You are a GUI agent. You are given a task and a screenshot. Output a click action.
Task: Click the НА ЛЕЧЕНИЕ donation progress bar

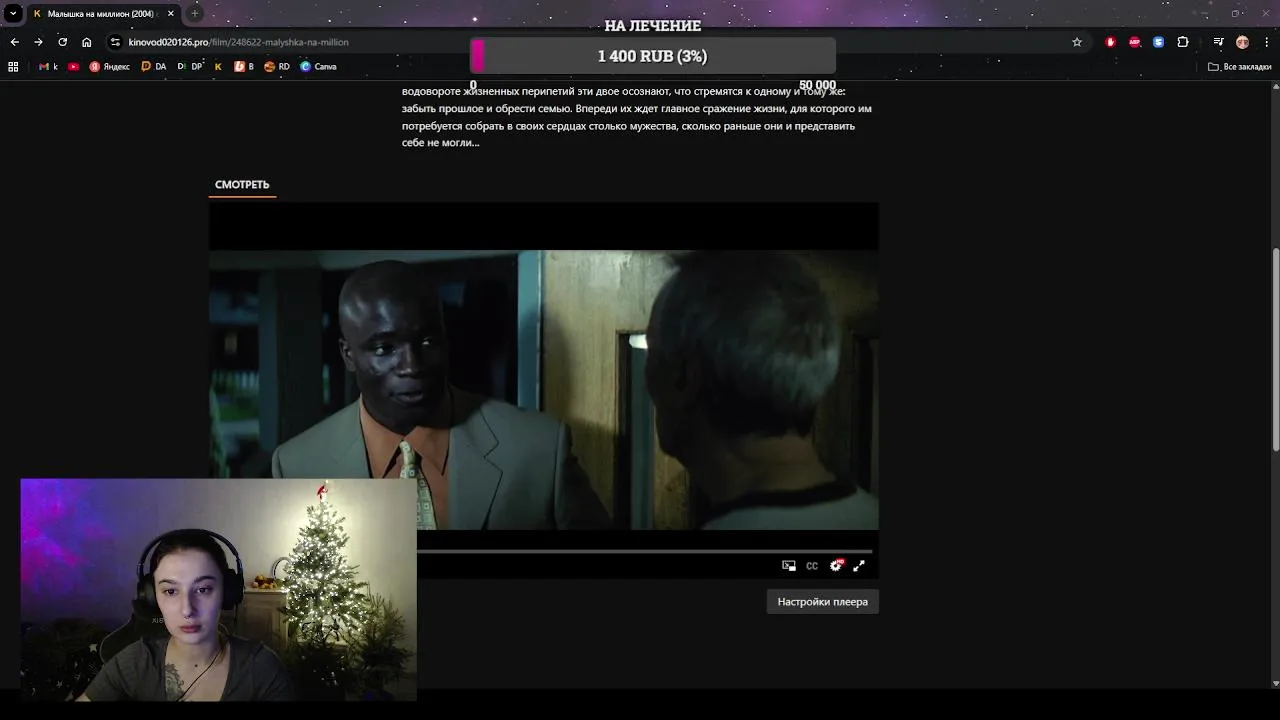click(653, 56)
